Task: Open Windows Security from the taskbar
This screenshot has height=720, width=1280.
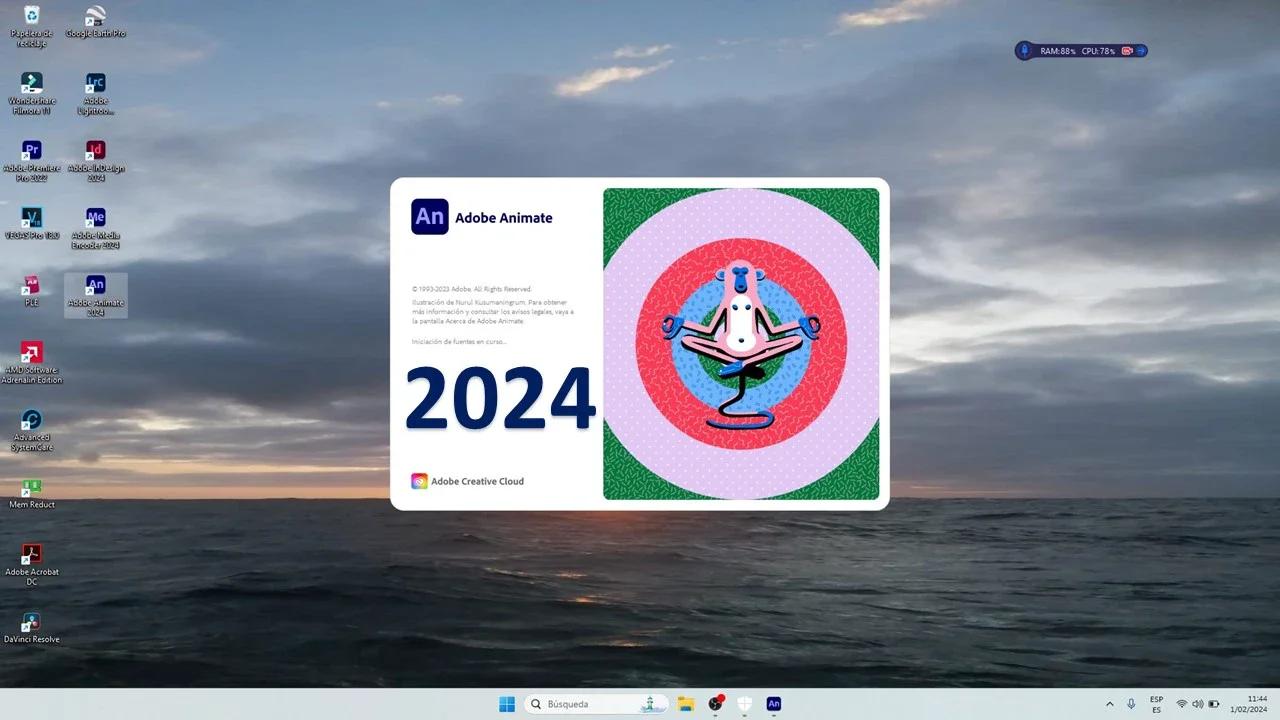Action: point(744,704)
